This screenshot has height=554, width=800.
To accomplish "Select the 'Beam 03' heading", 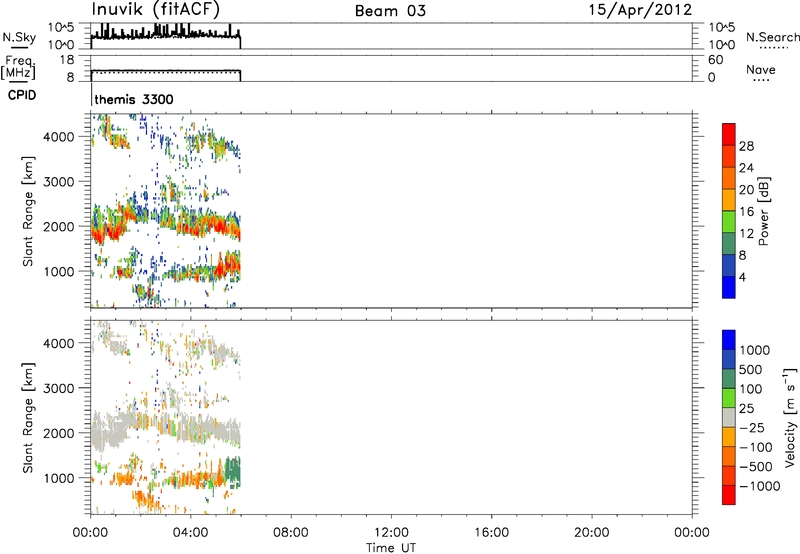I will 390,11.
